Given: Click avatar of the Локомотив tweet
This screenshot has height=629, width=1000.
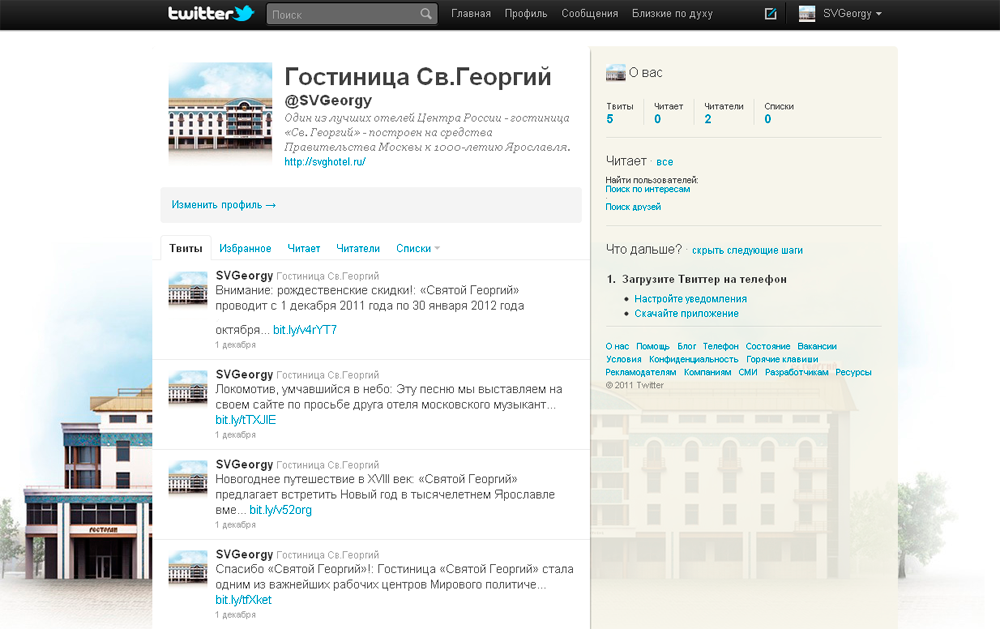Looking at the screenshot, I should point(188,388).
